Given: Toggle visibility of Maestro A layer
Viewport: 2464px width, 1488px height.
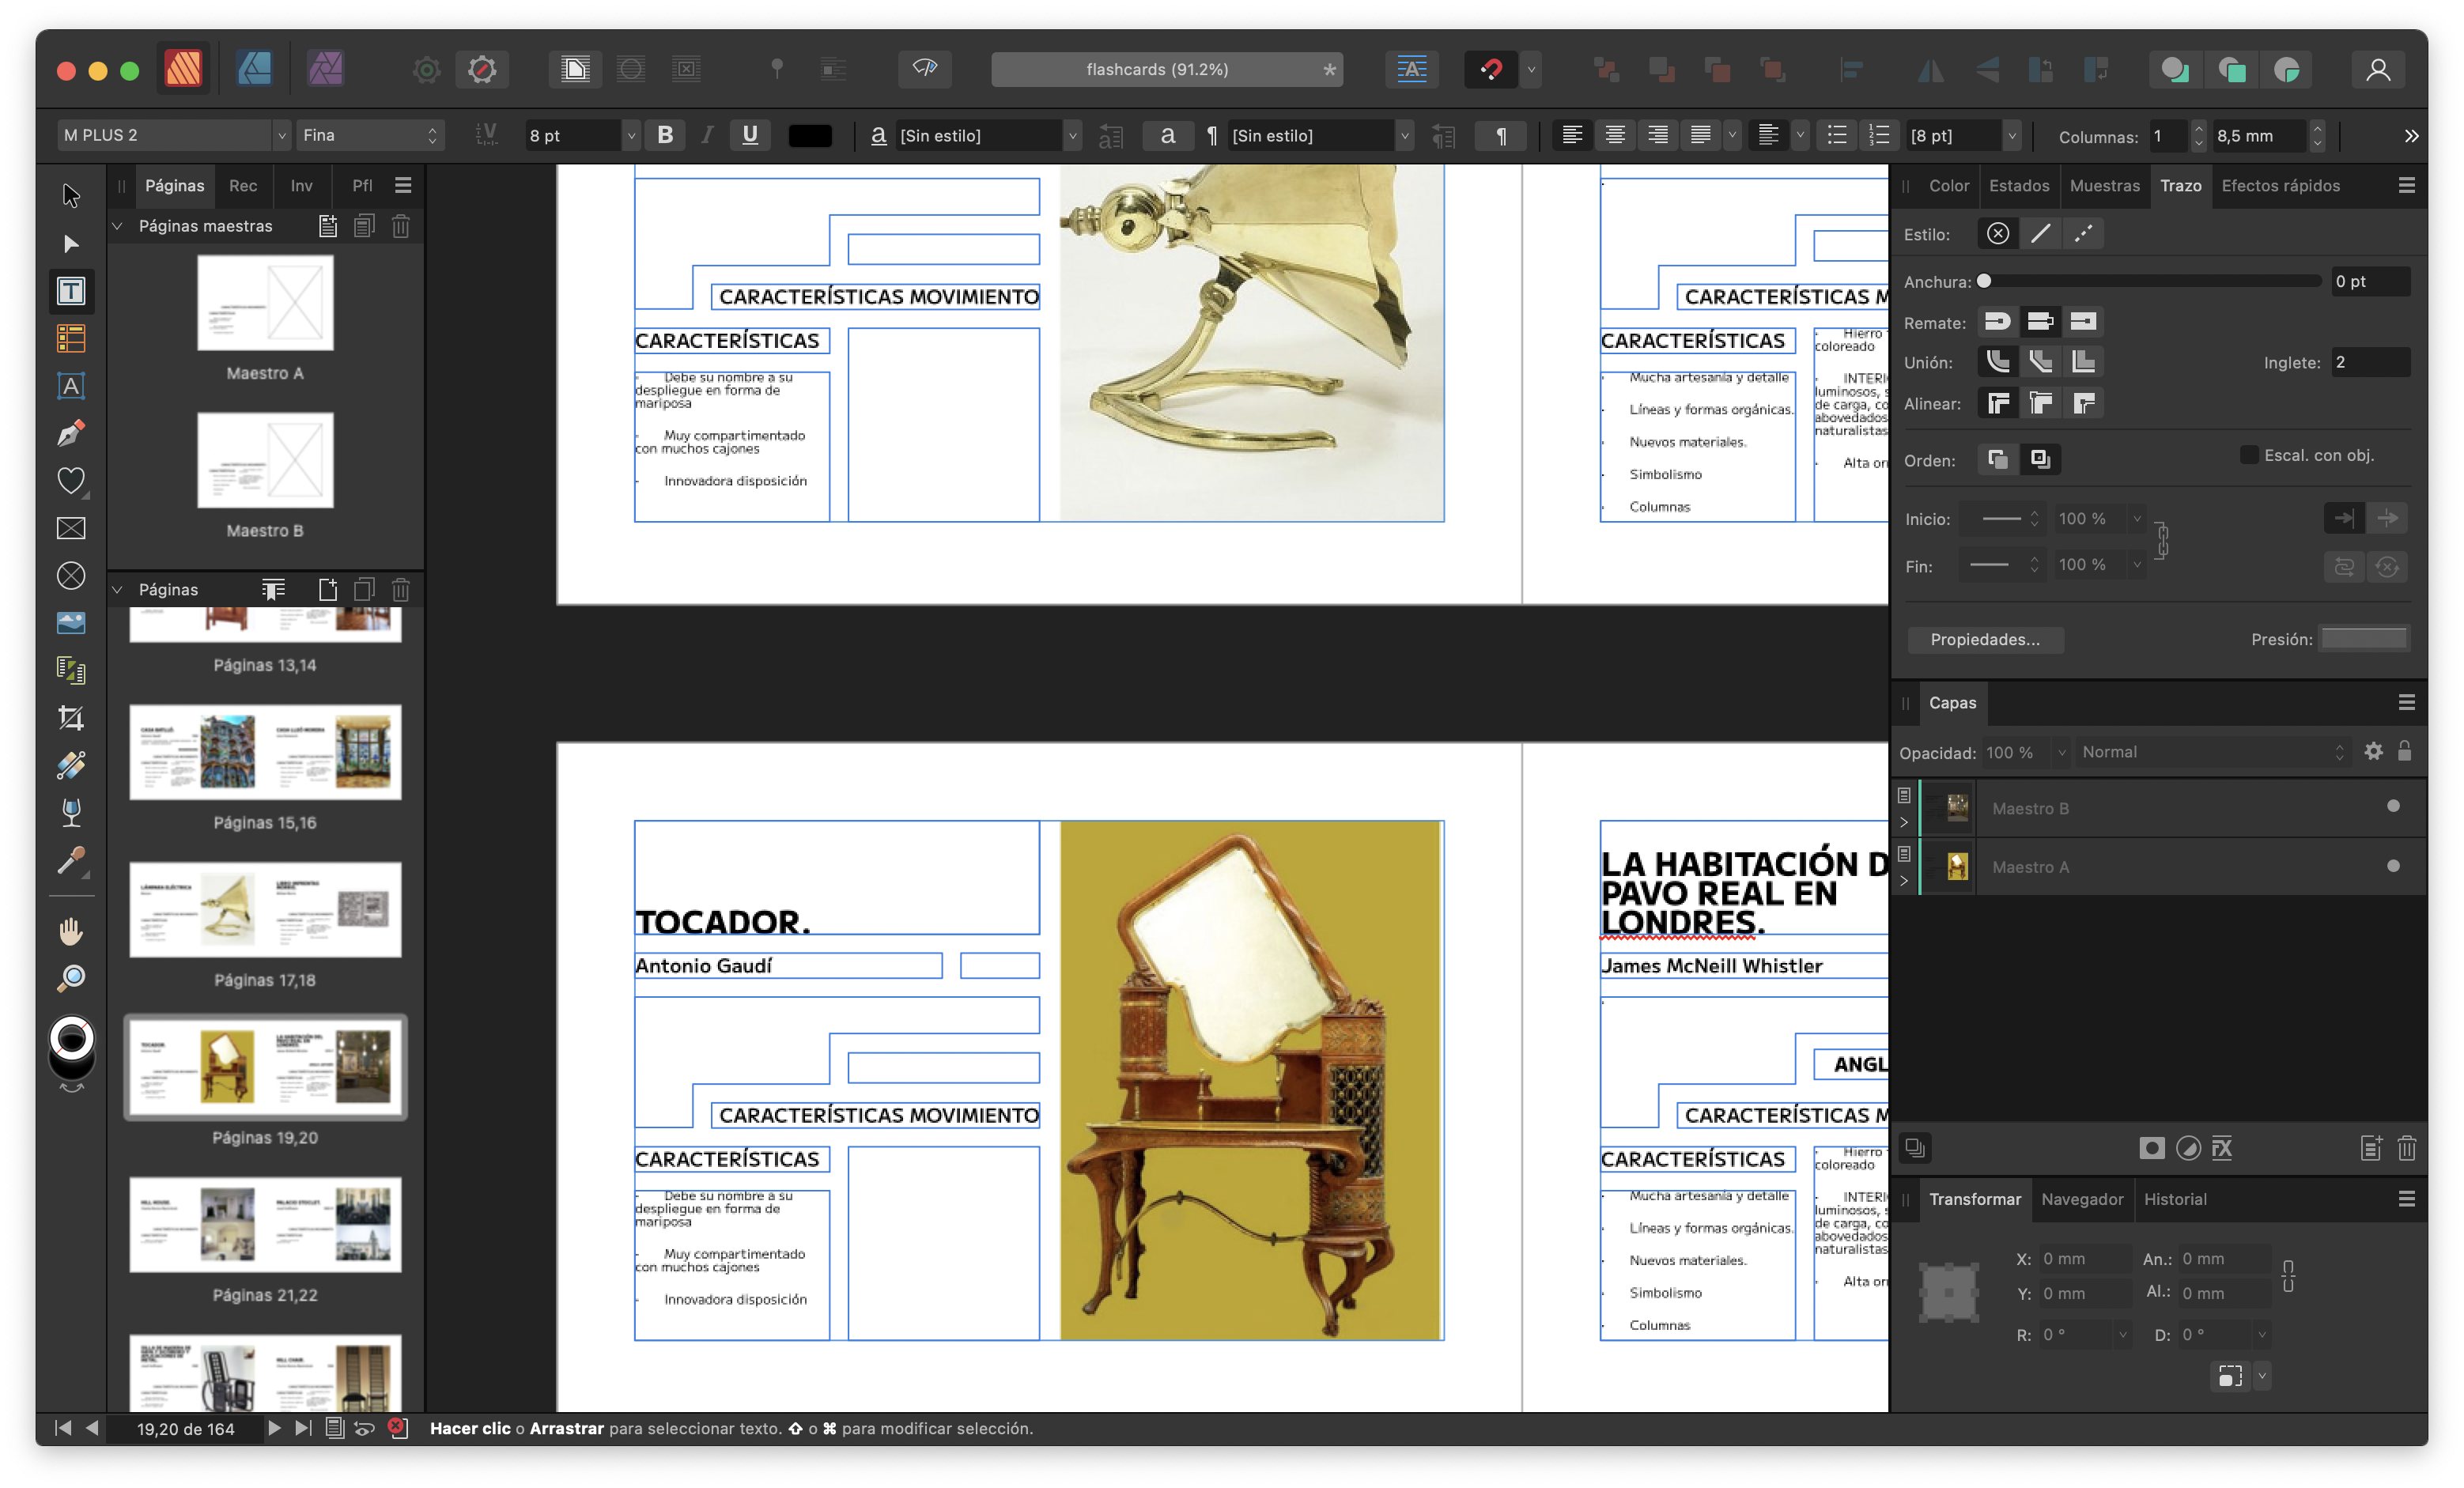Looking at the screenshot, I should click(x=2393, y=866).
